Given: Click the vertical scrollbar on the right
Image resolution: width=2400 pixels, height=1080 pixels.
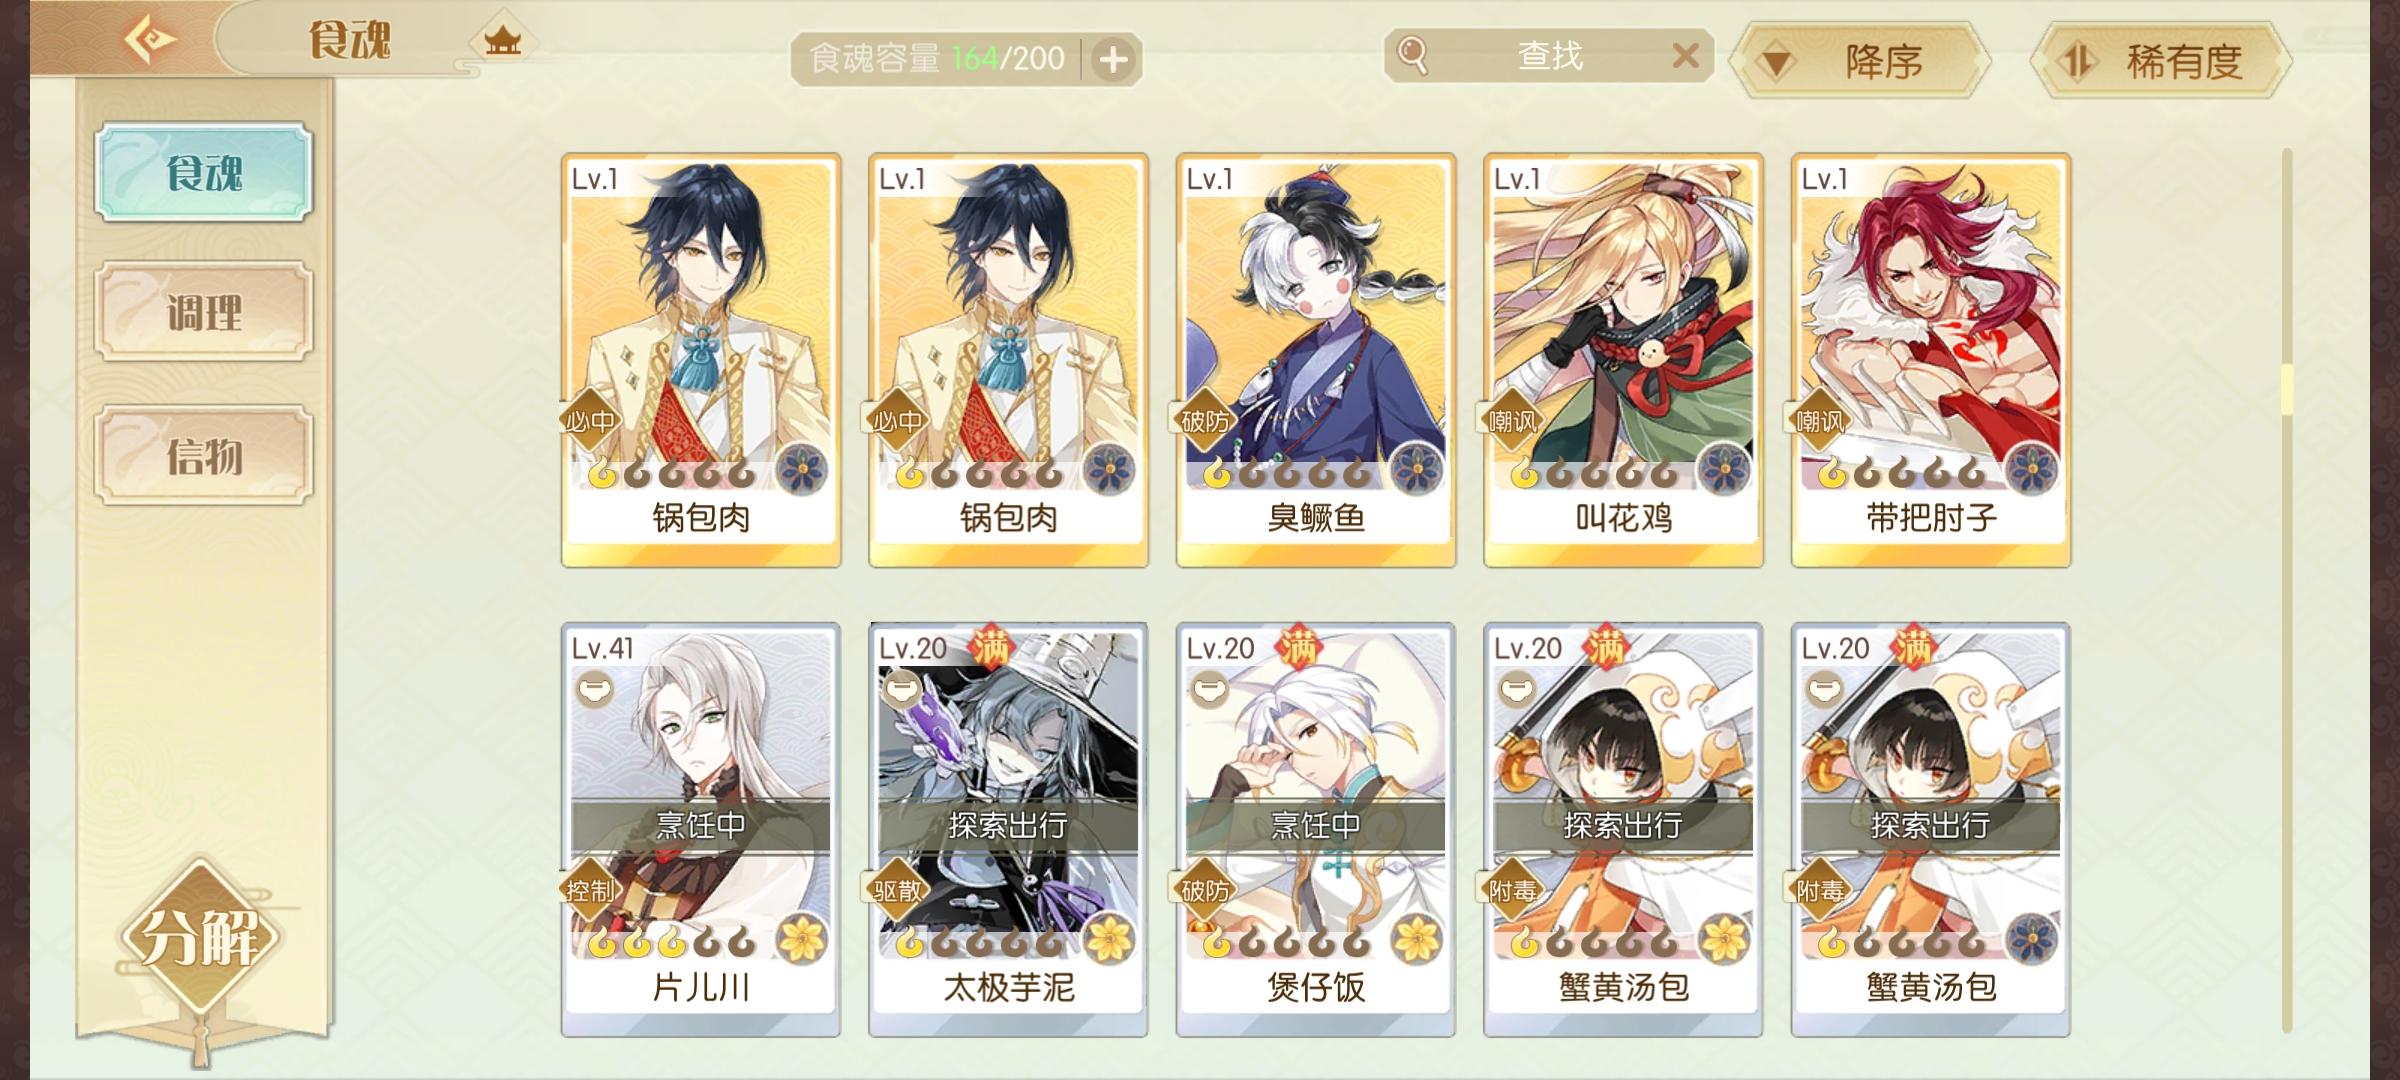Looking at the screenshot, I should [x=2286, y=590].
